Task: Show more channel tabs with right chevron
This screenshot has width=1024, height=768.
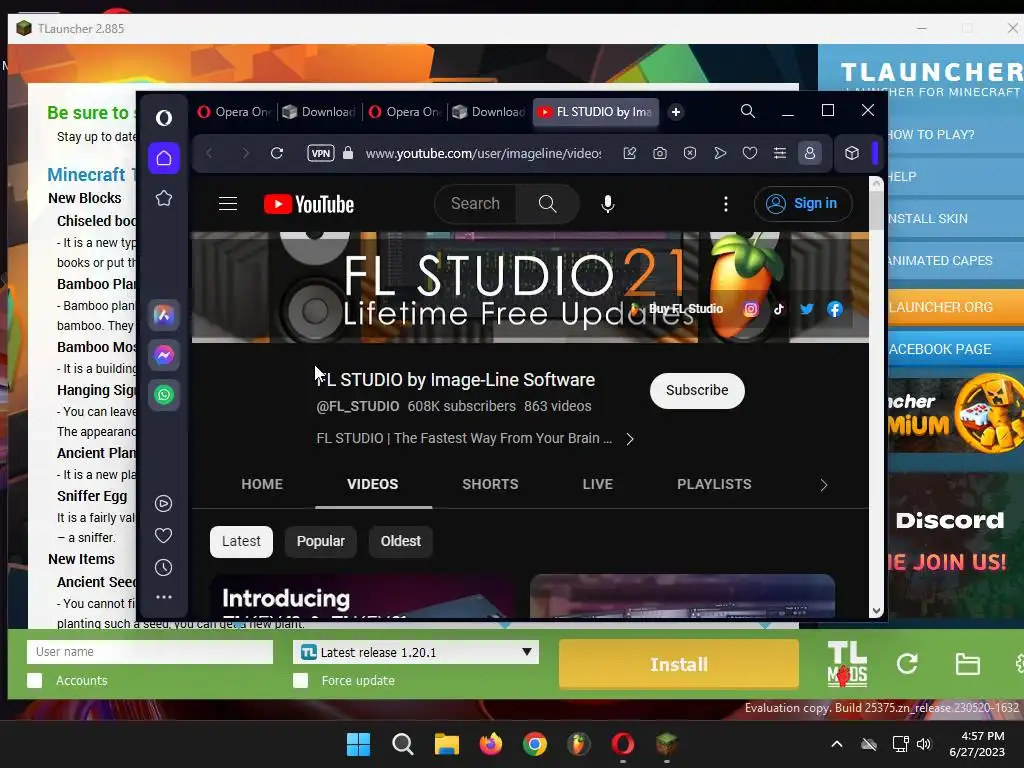Action: coord(824,485)
